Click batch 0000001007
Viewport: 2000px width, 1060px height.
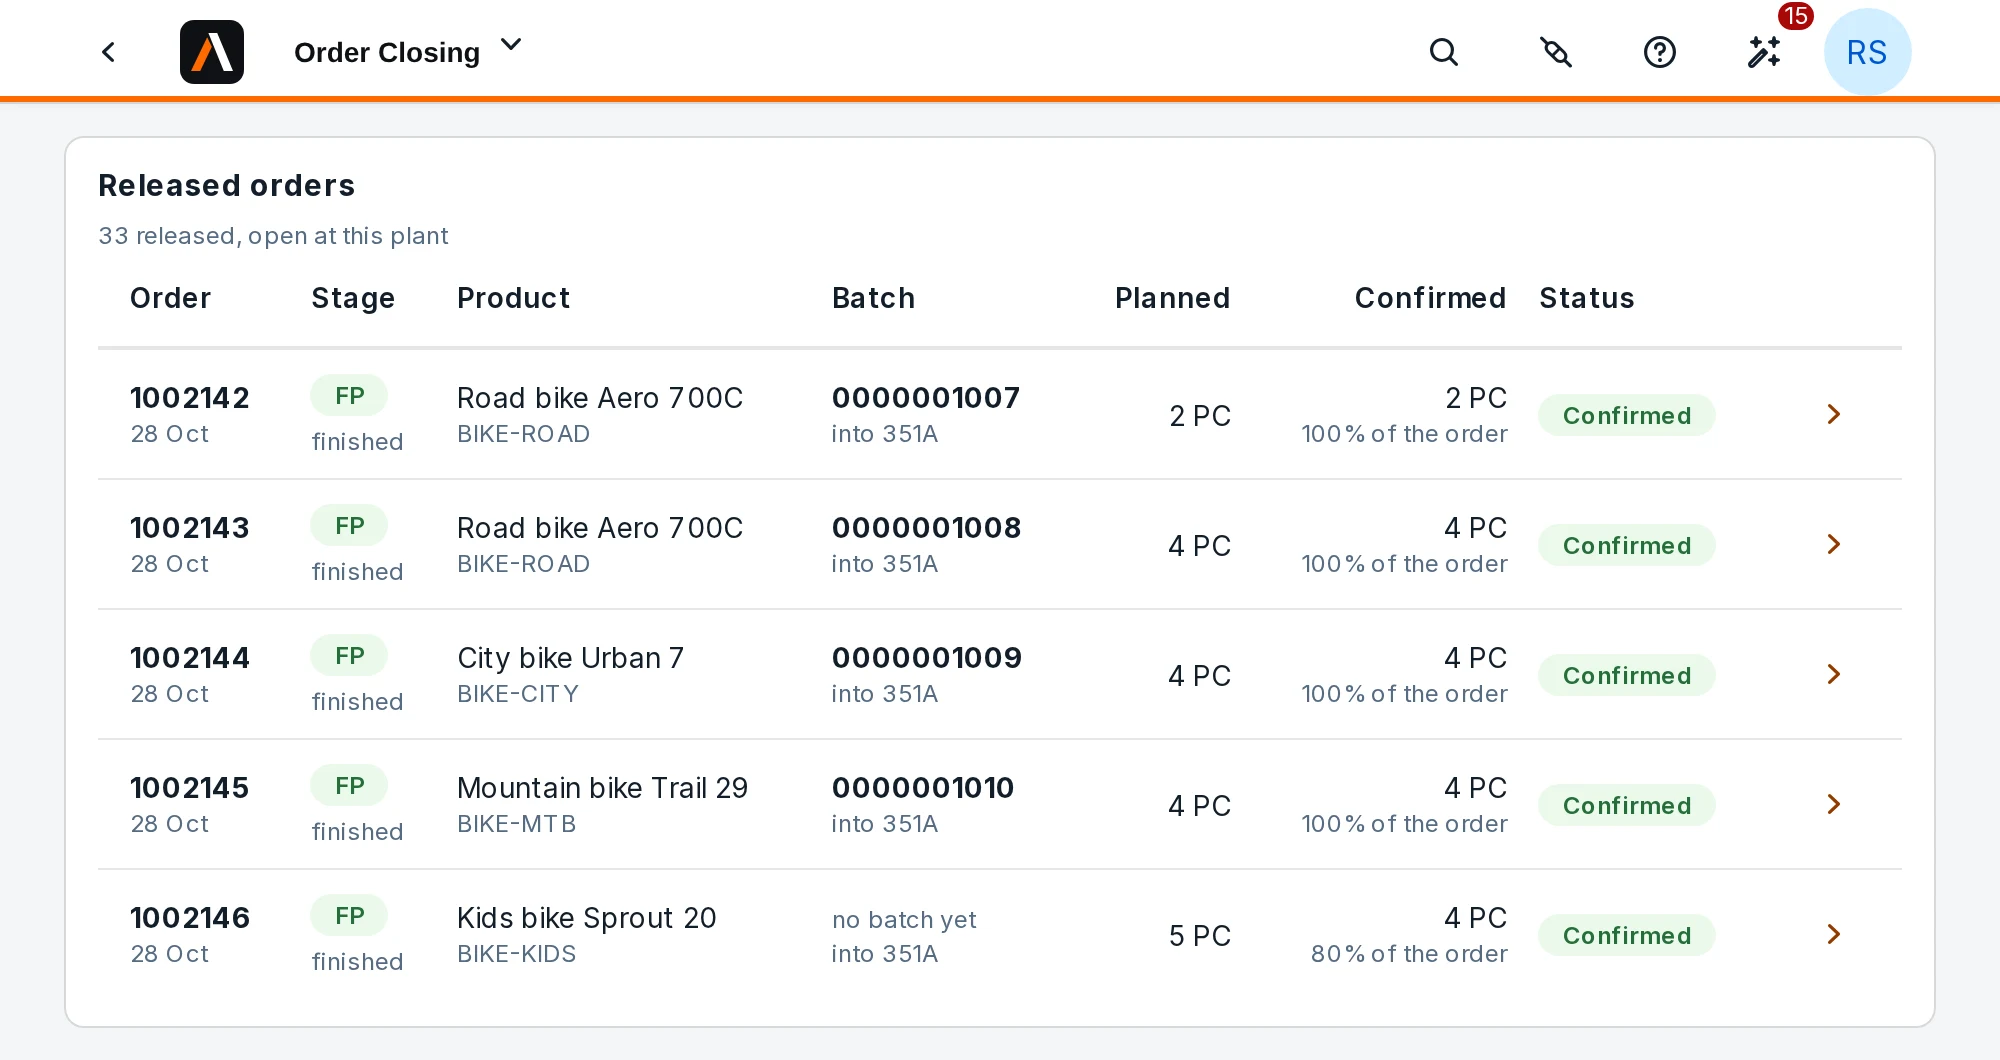coord(926,398)
